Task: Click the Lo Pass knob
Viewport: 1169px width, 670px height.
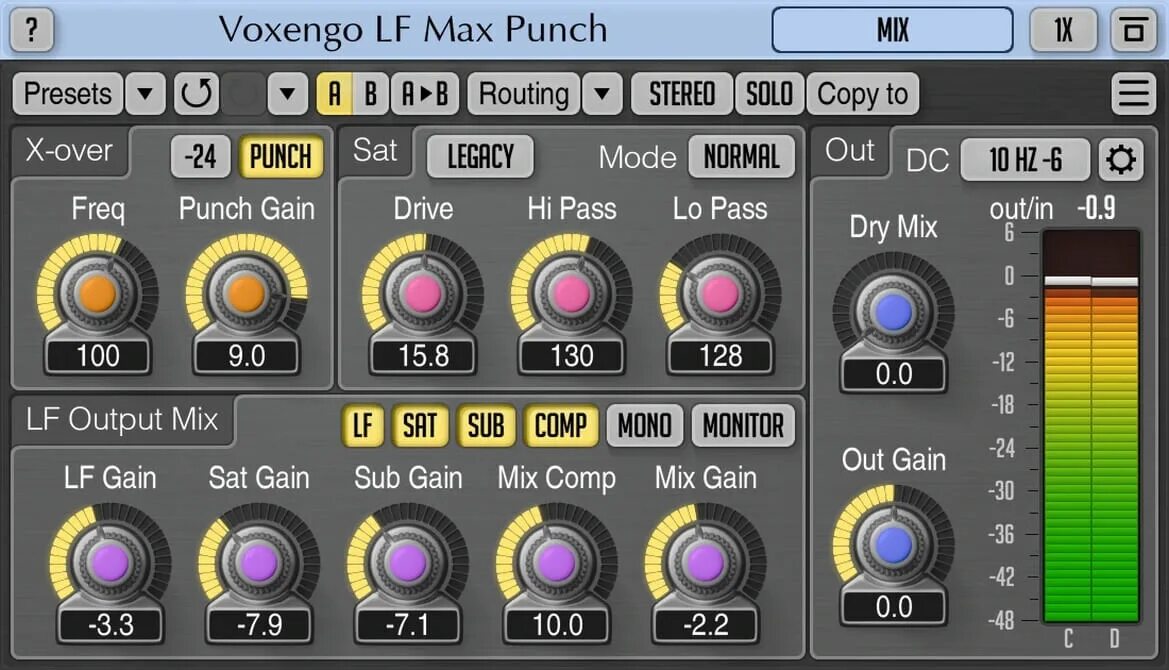Action: click(720, 293)
